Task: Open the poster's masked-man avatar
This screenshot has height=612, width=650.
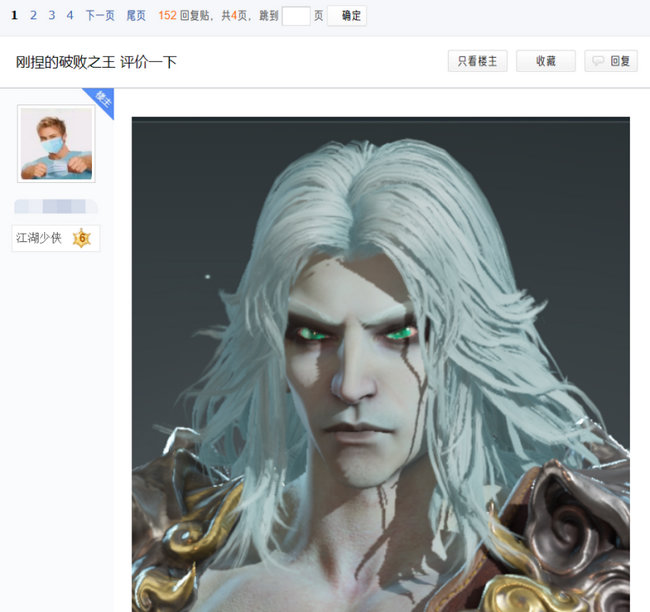Action: (x=56, y=143)
